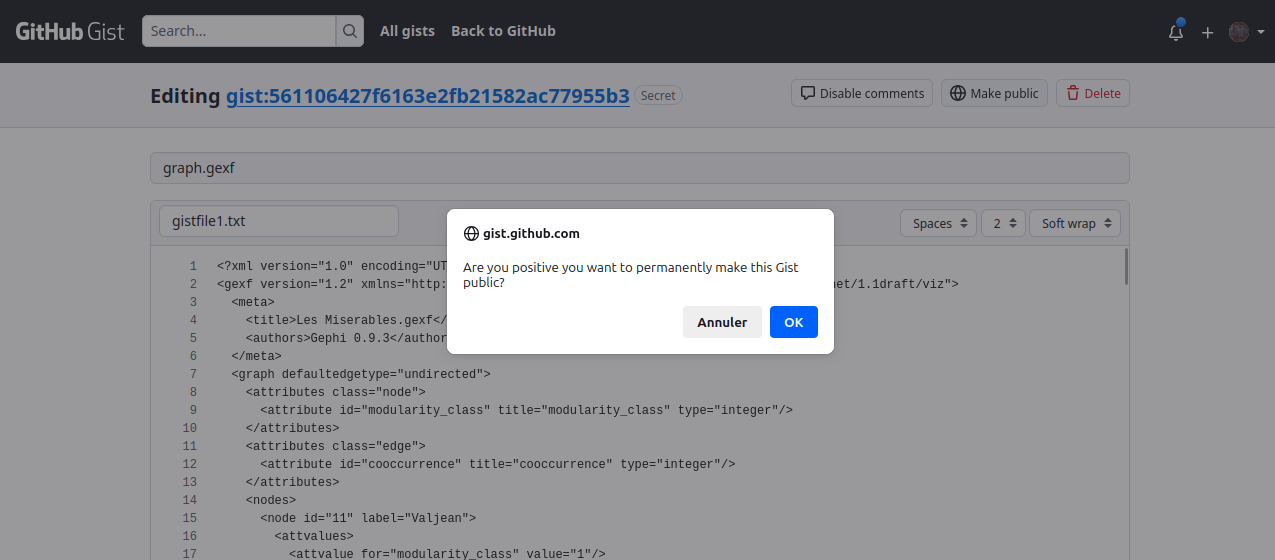The height and width of the screenshot is (560, 1275).
Task: Open the indent size dropdown showing 2
Action: coord(1003,223)
